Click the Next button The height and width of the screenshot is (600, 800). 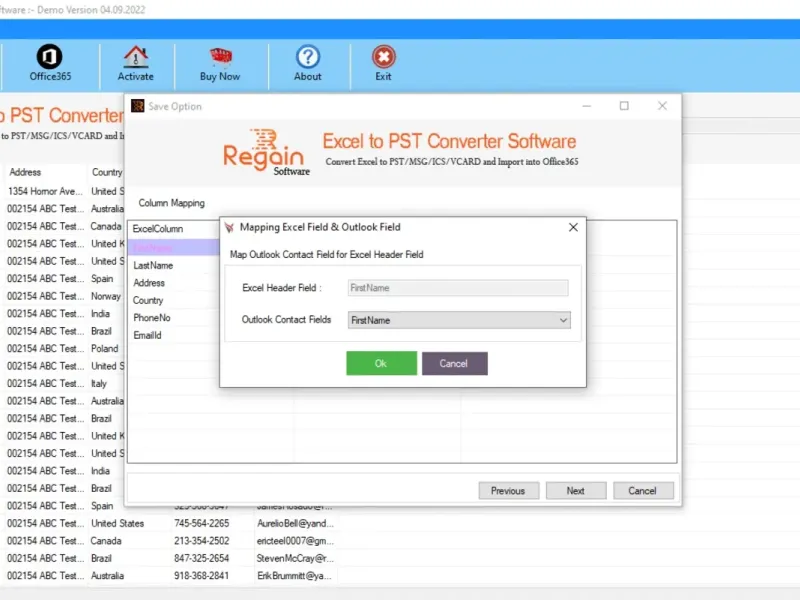click(576, 491)
